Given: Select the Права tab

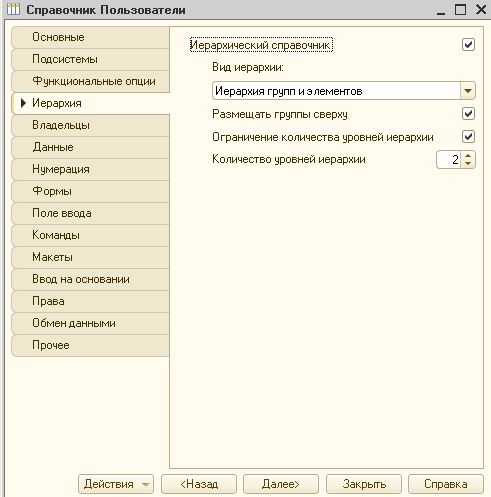Looking at the screenshot, I should pyautogui.click(x=90, y=301).
